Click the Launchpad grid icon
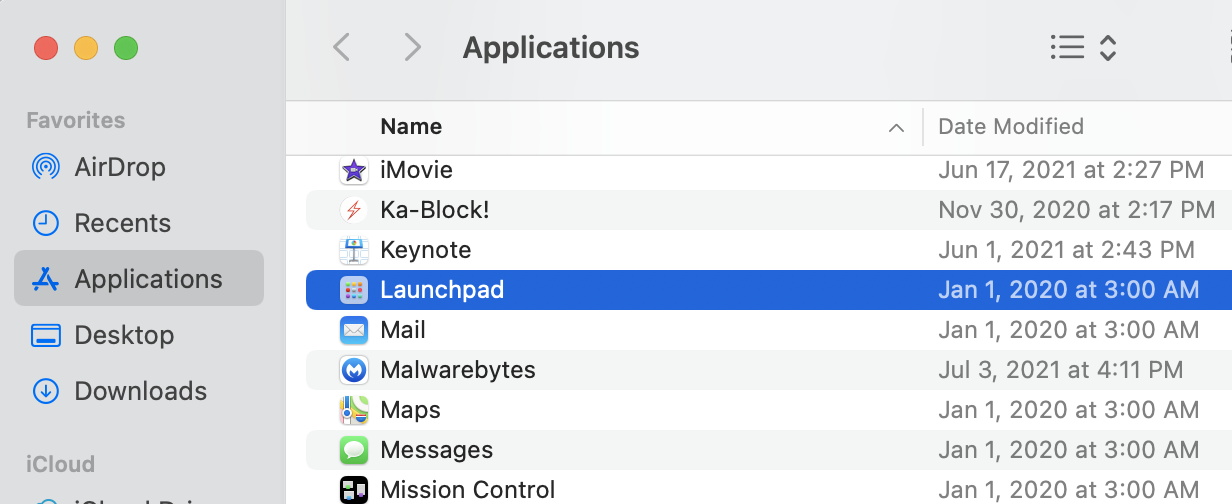 coord(354,290)
